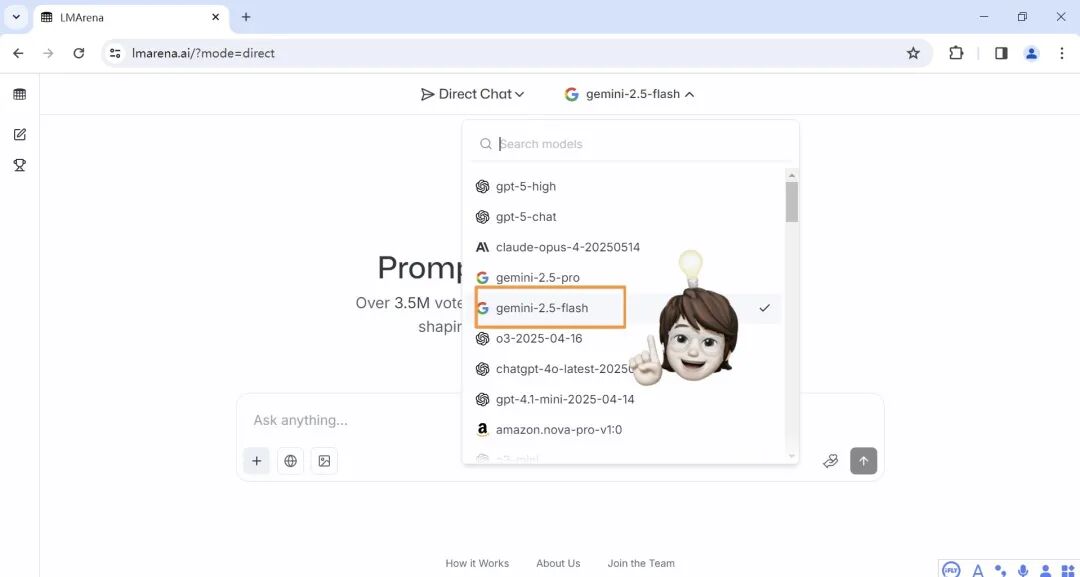Click the Join the Team link
Screen dimensions: 1080x577
pyautogui.click(x=641, y=563)
